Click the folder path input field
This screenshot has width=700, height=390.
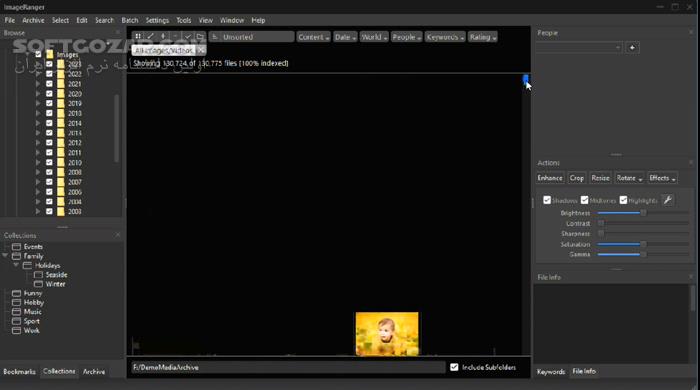tap(288, 367)
